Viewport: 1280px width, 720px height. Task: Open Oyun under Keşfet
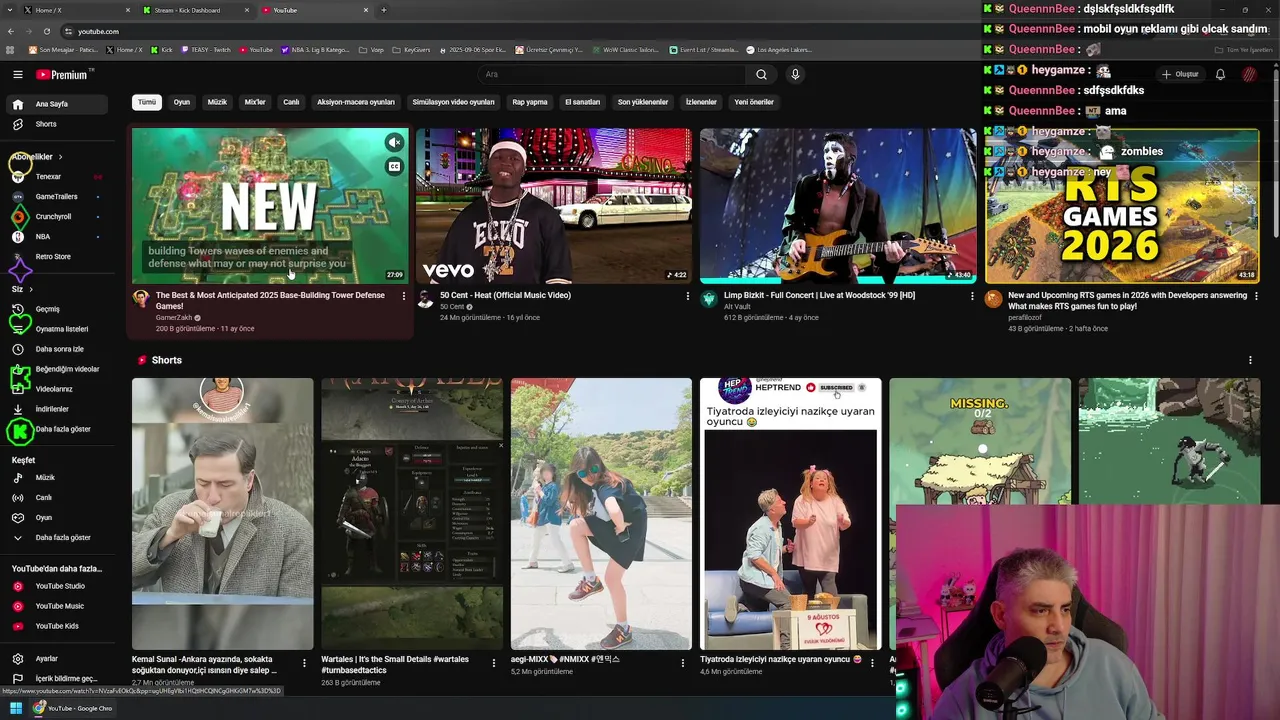click(56, 518)
